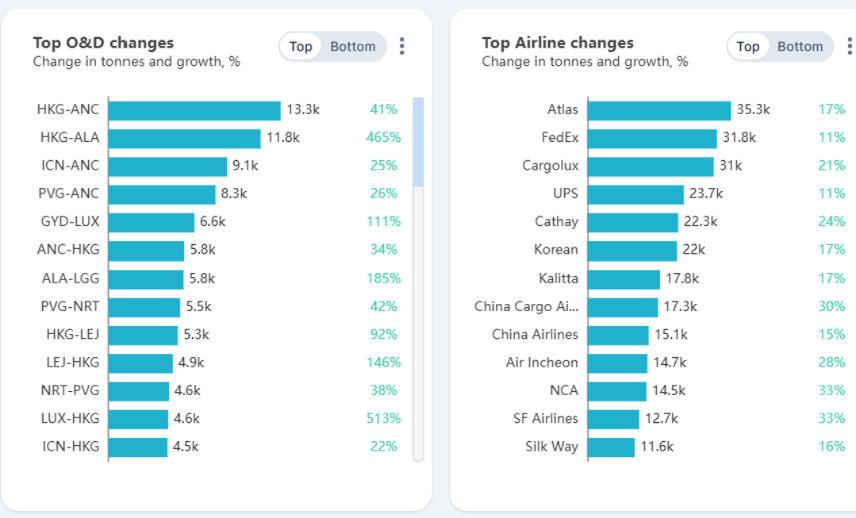
Task: Click the China Cargo Ai... truncated label
Action: pyautogui.click(x=526, y=306)
